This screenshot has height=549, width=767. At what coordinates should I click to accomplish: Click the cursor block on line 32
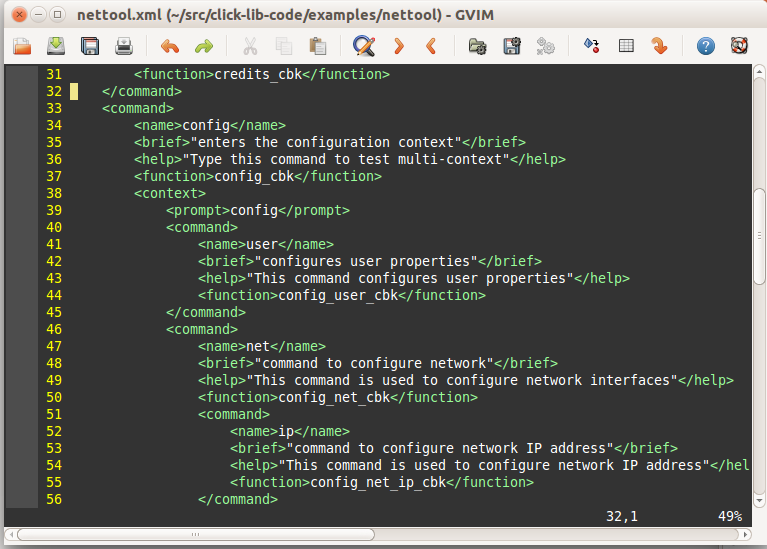[74, 92]
